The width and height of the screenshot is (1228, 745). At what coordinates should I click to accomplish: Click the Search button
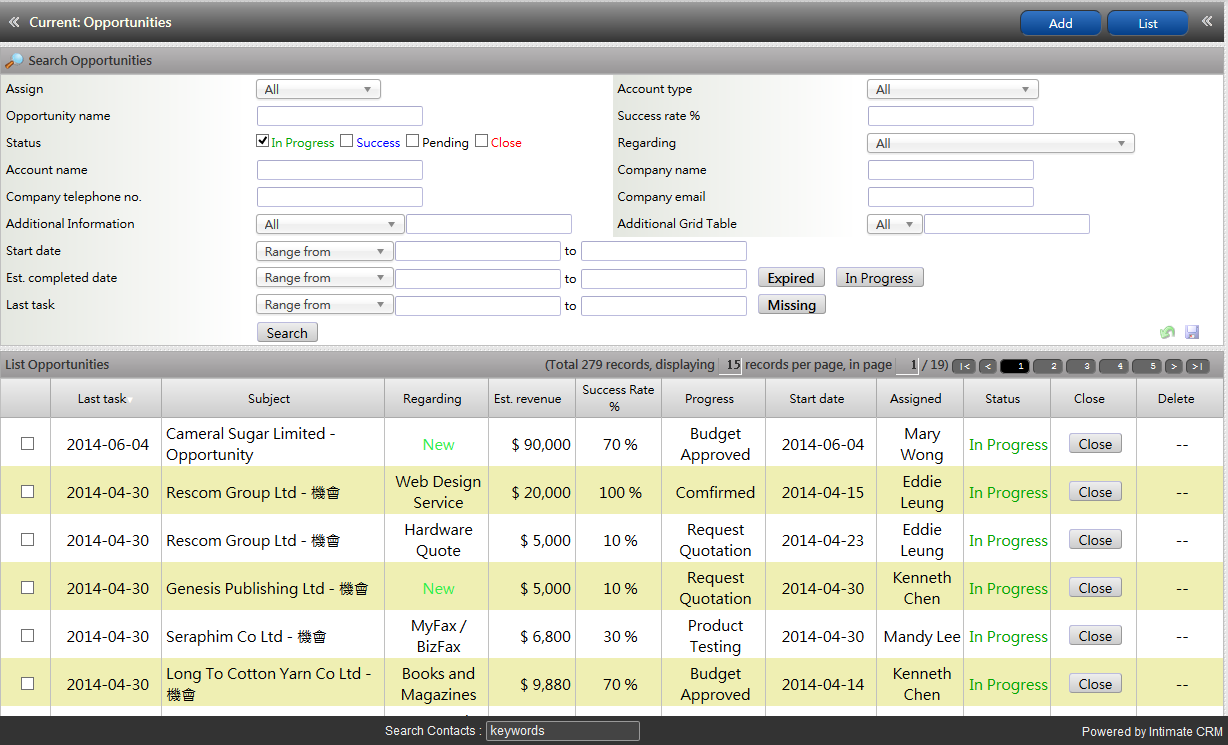[287, 332]
